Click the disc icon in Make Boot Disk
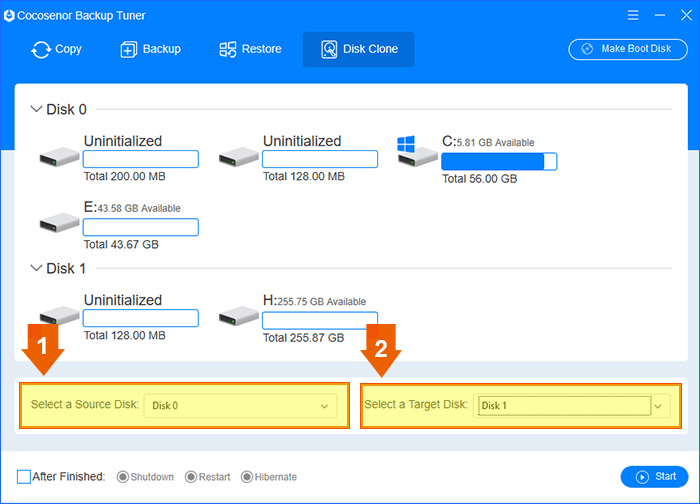 (x=587, y=49)
